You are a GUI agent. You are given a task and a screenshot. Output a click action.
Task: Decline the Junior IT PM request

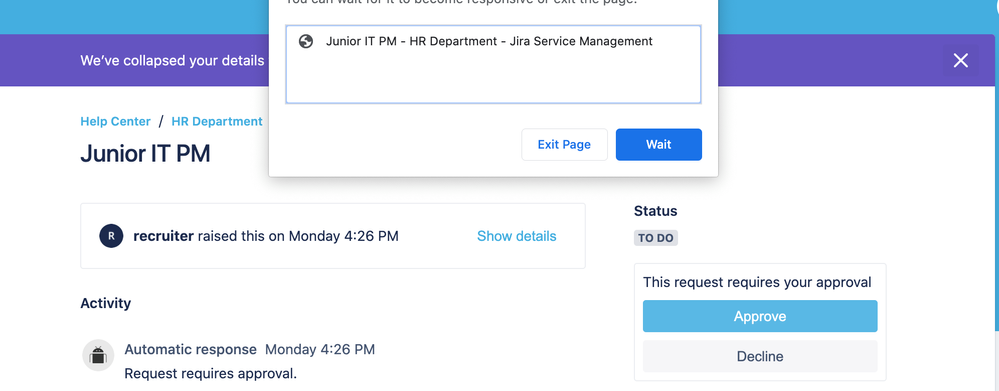pyautogui.click(x=760, y=357)
